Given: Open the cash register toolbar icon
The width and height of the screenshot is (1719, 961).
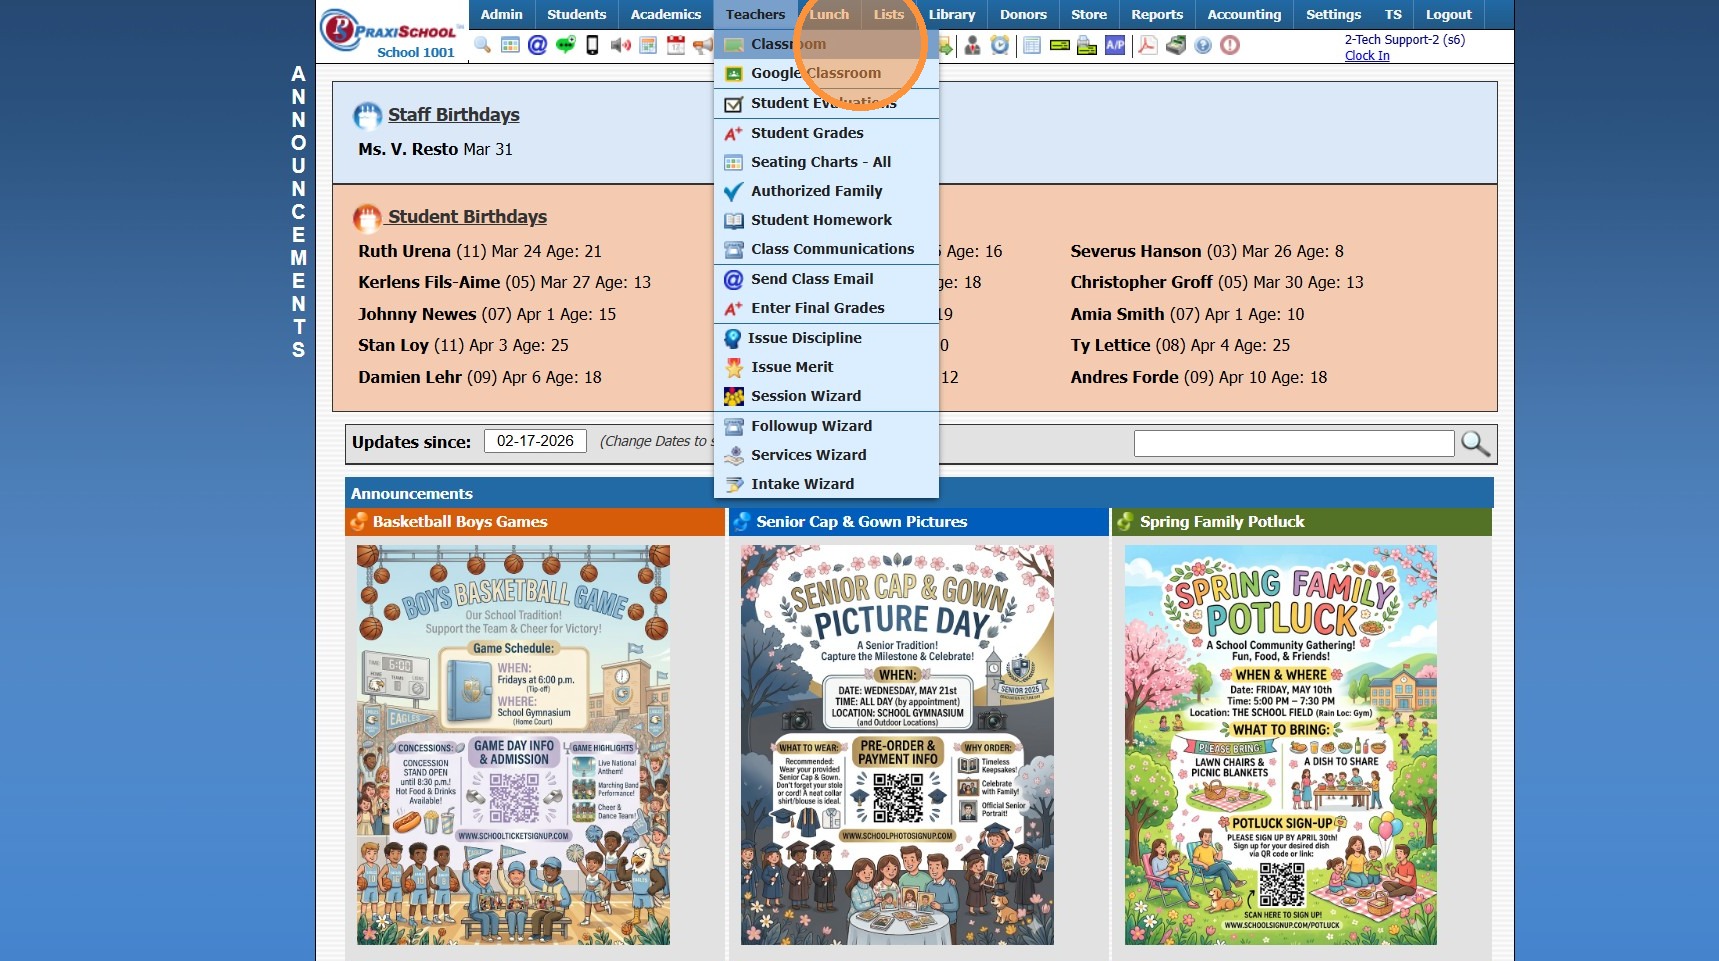Looking at the screenshot, I should click(1176, 45).
